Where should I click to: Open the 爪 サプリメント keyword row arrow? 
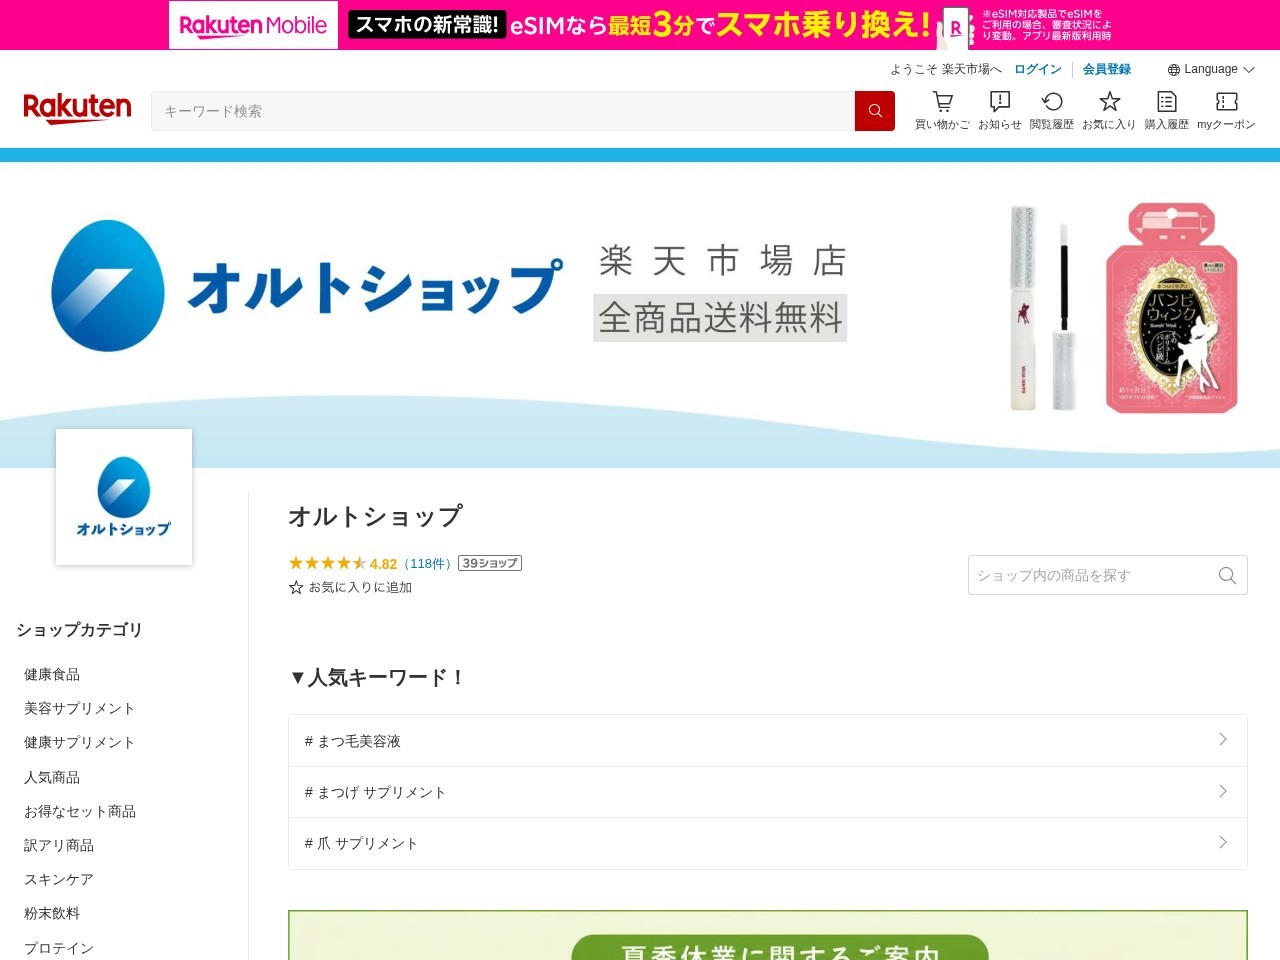click(x=1223, y=843)
